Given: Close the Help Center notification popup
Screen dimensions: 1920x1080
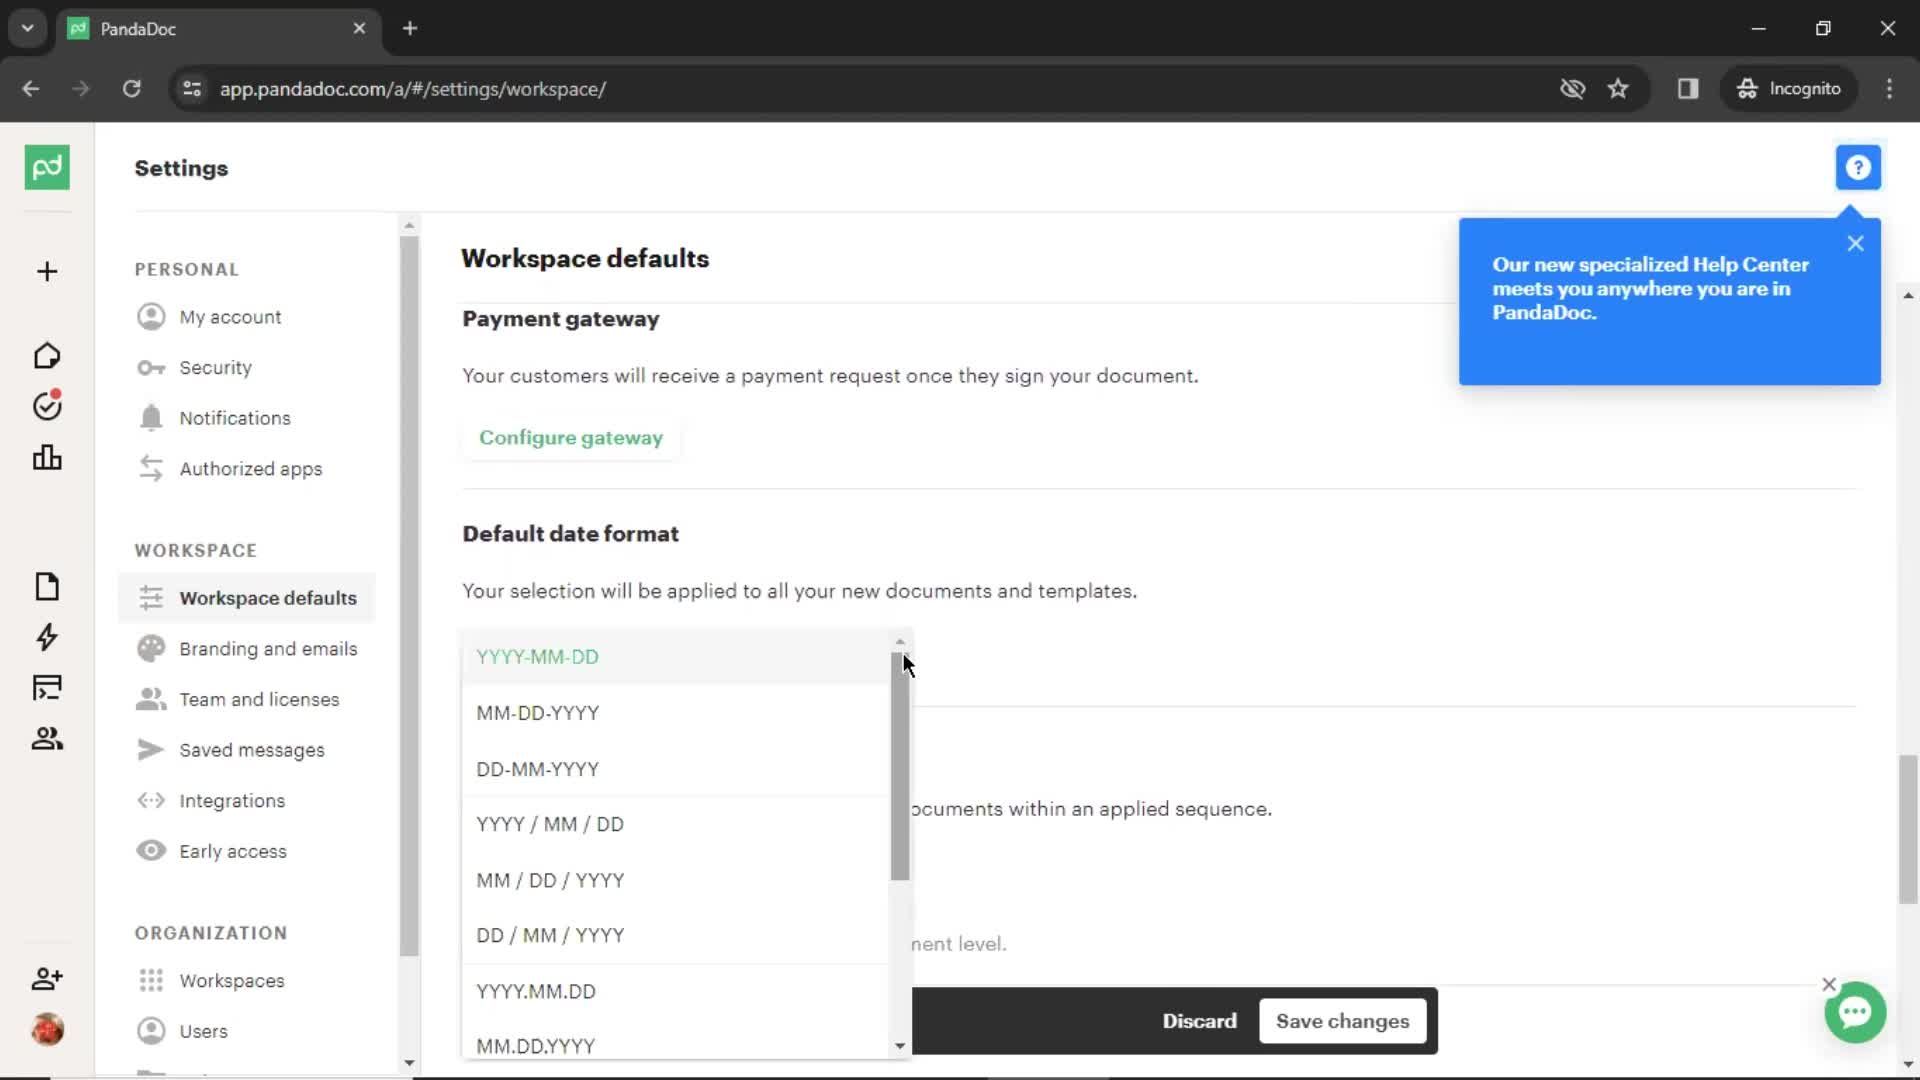Looking at the screenshot, I should coord(1855,243).
